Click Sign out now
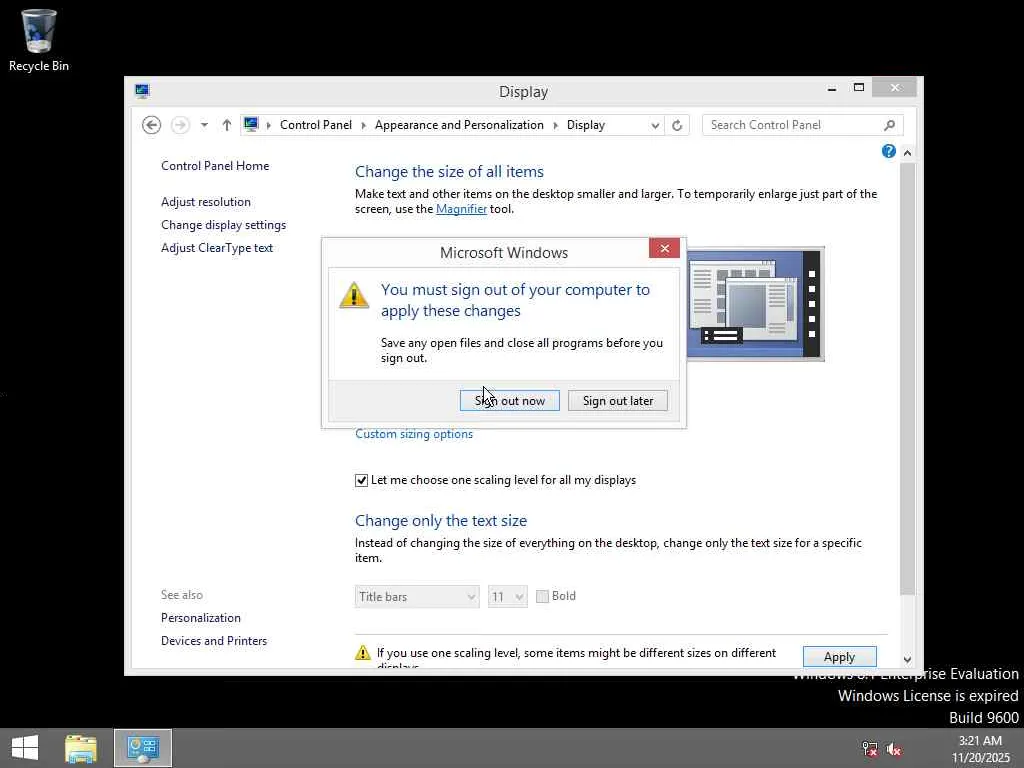Viewport: 1024px width, 768px height. [509, 400]
